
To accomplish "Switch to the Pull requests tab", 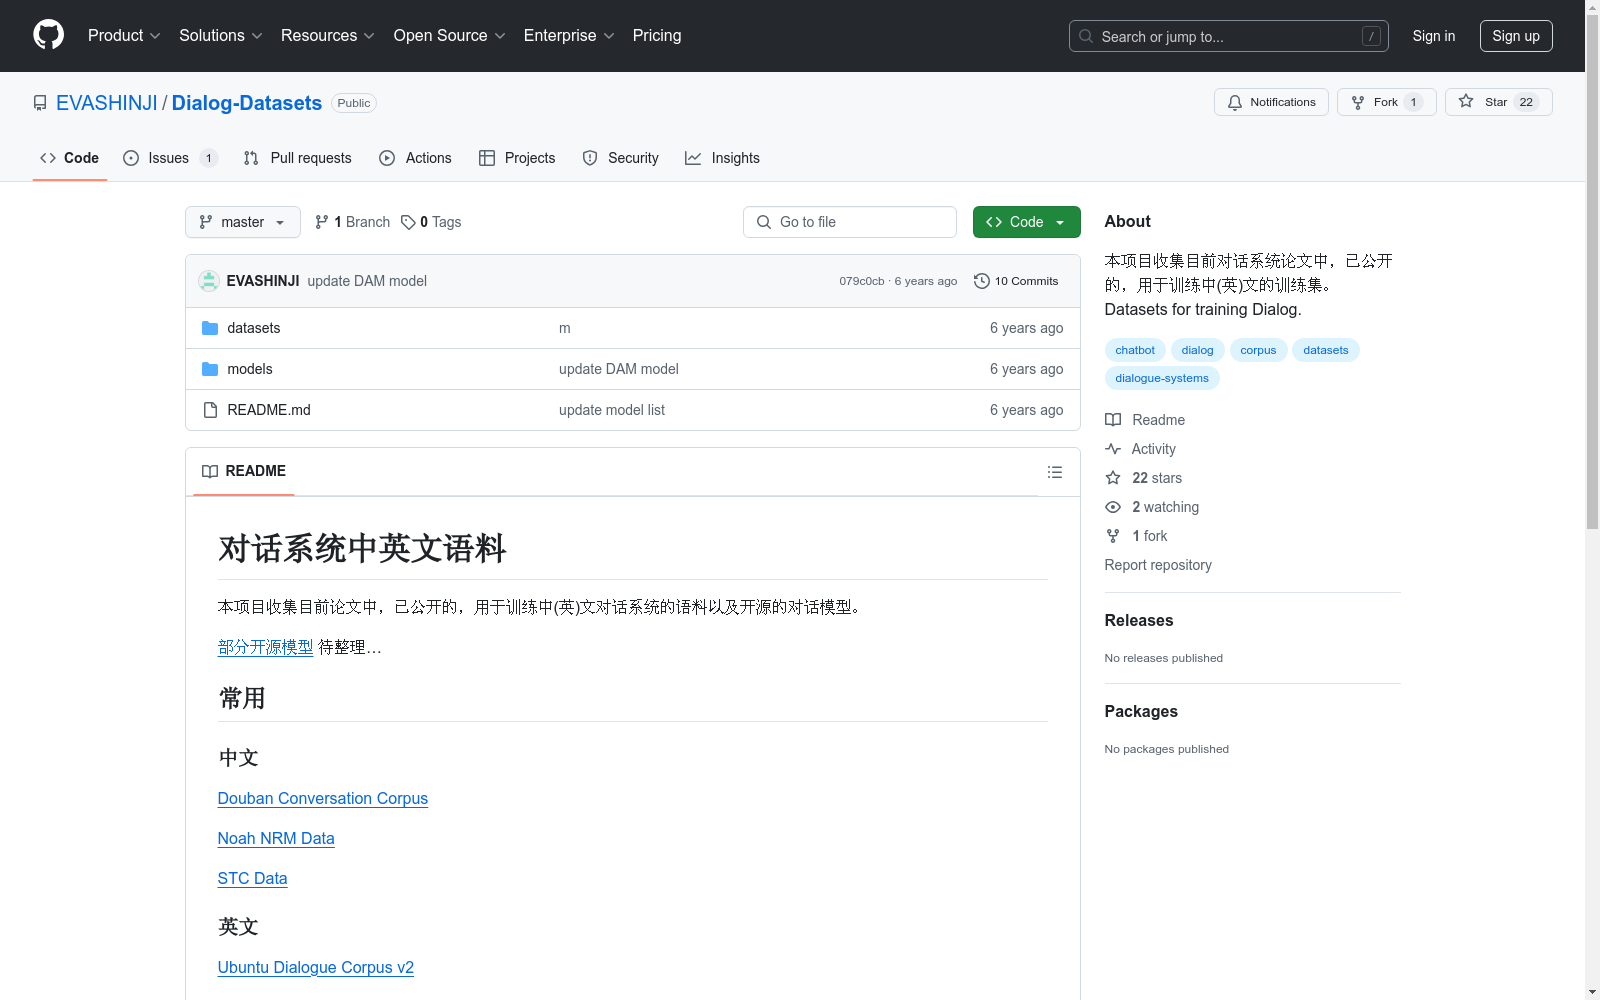I will pos(297,158).
